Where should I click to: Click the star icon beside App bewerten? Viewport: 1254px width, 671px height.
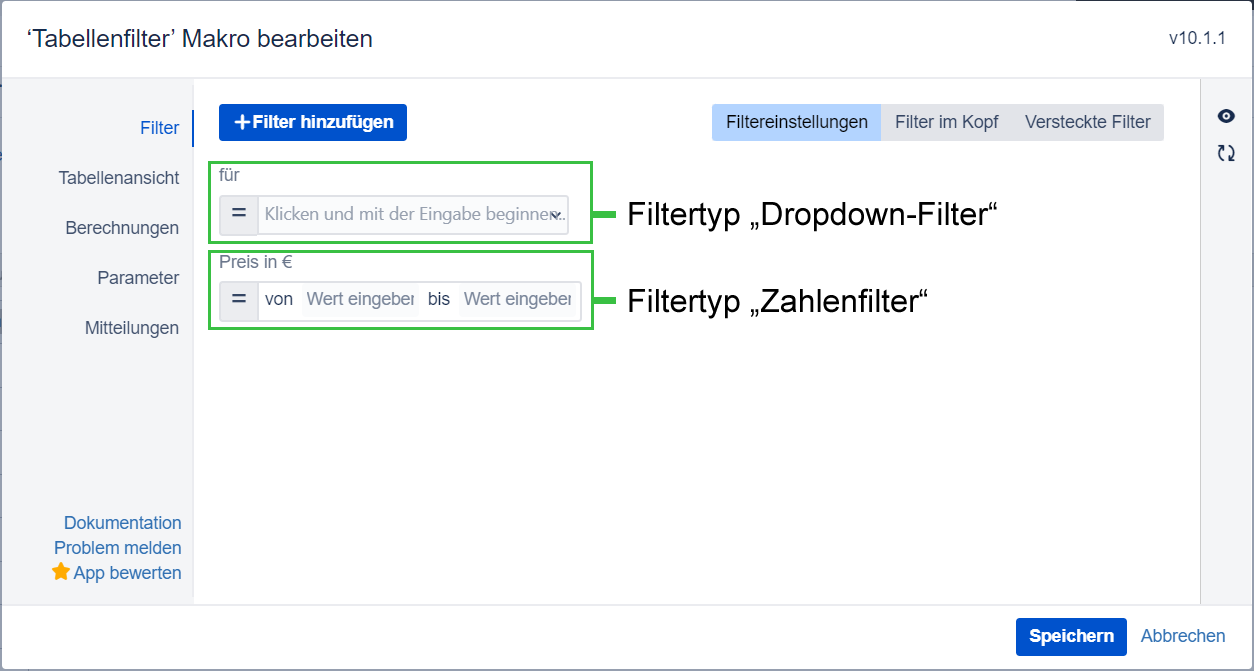tap(61, 572)
